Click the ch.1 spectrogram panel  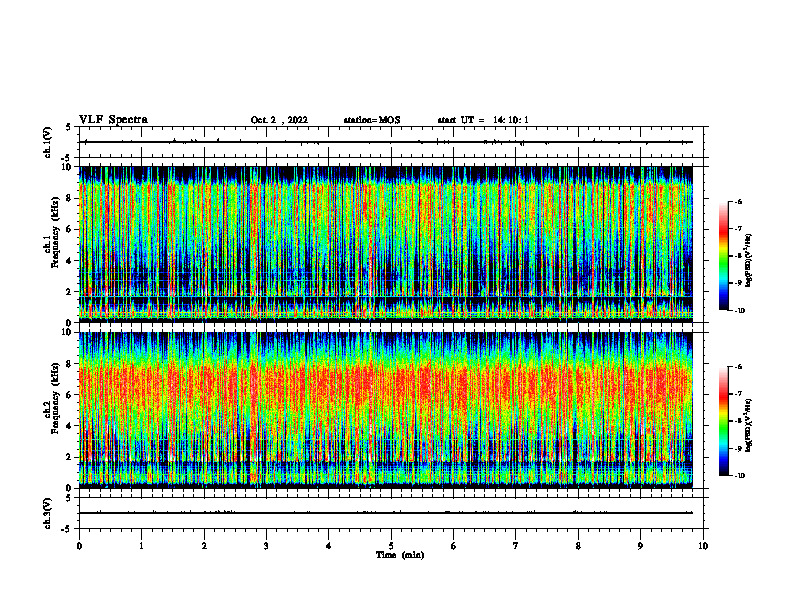(386, 244)
